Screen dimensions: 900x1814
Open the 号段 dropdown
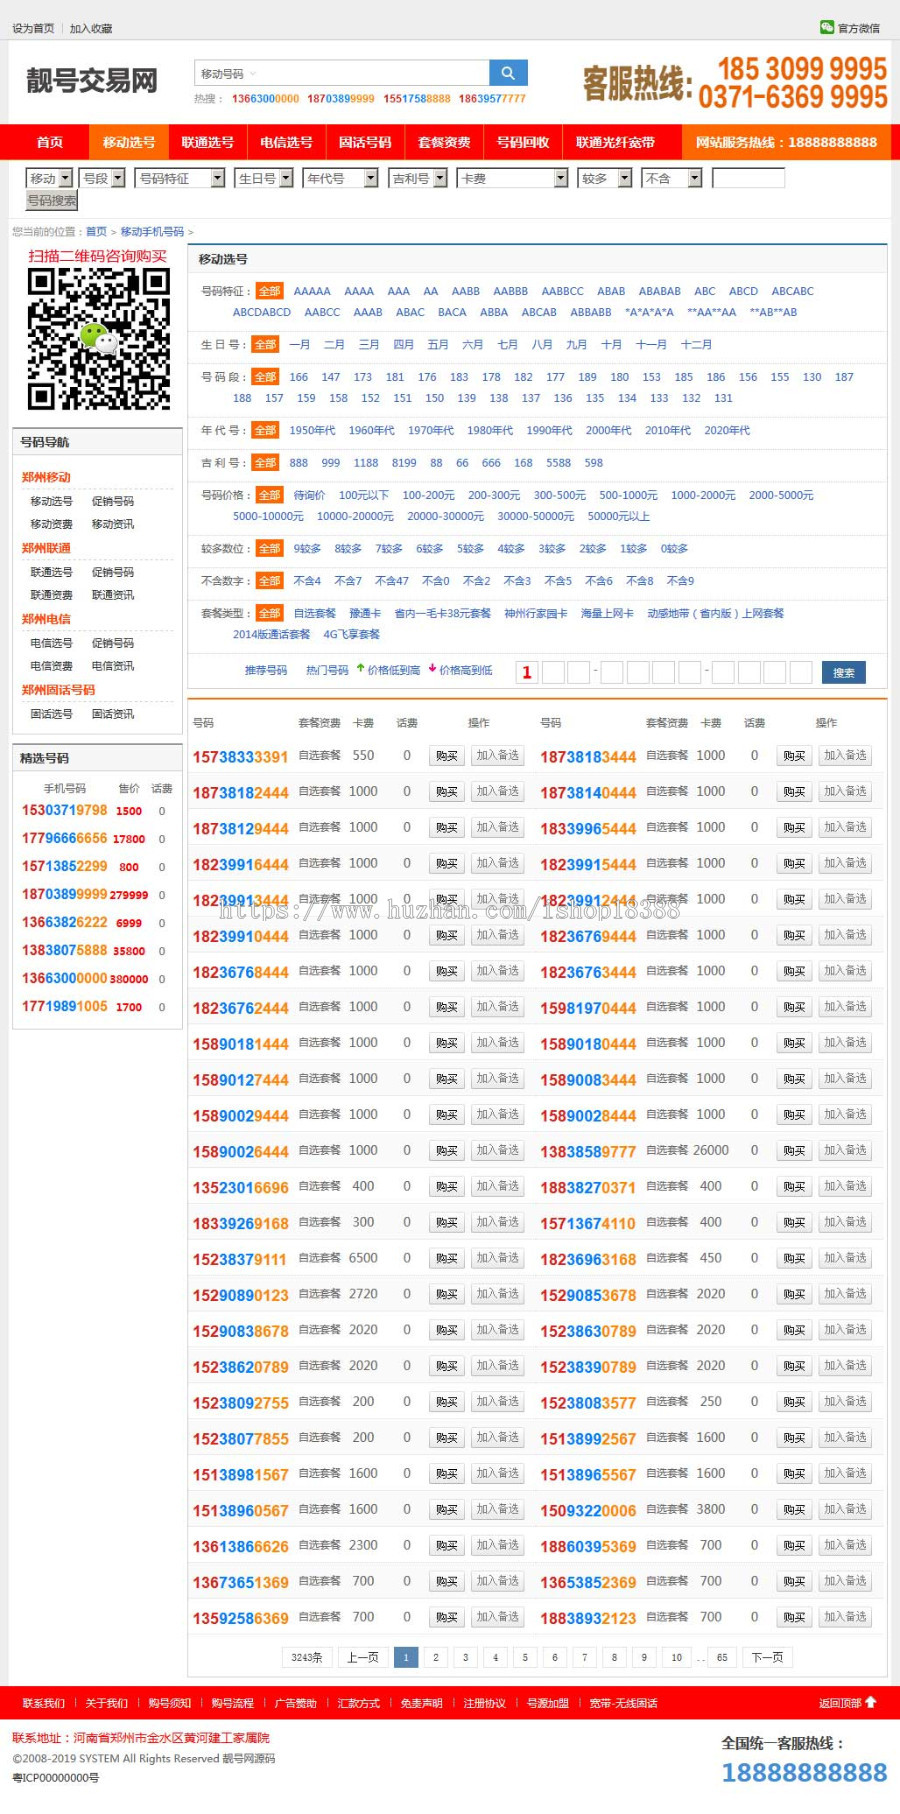103,178
